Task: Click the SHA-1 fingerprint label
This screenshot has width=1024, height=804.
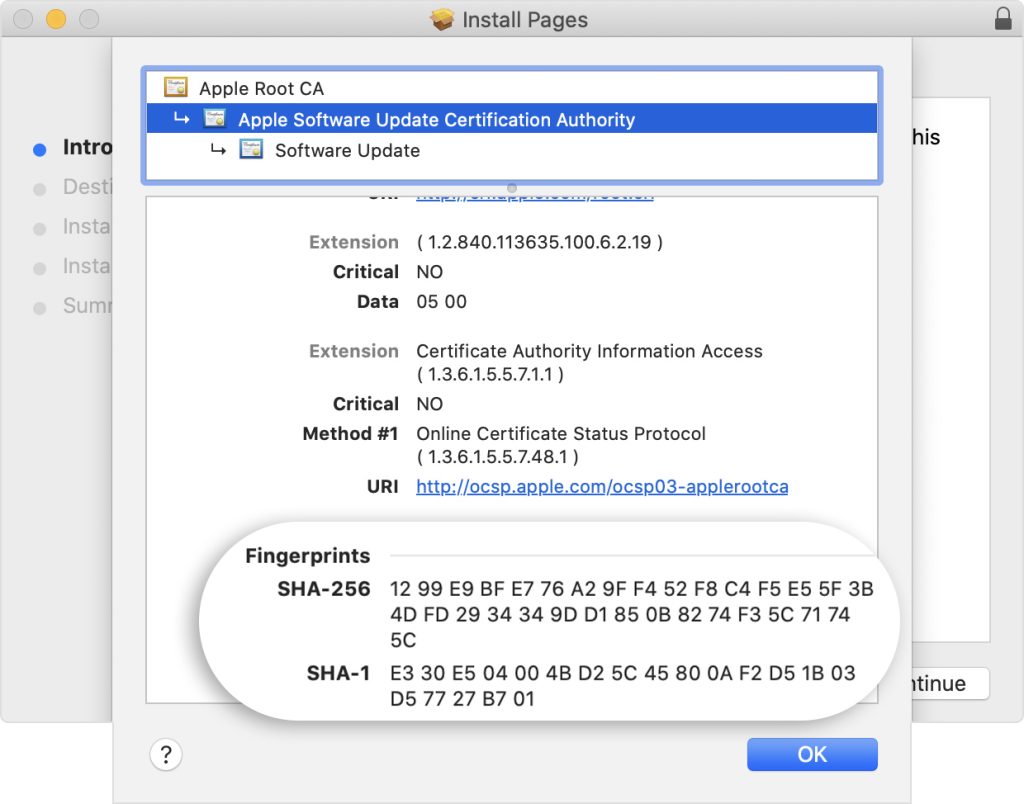Action: point(338,673)
